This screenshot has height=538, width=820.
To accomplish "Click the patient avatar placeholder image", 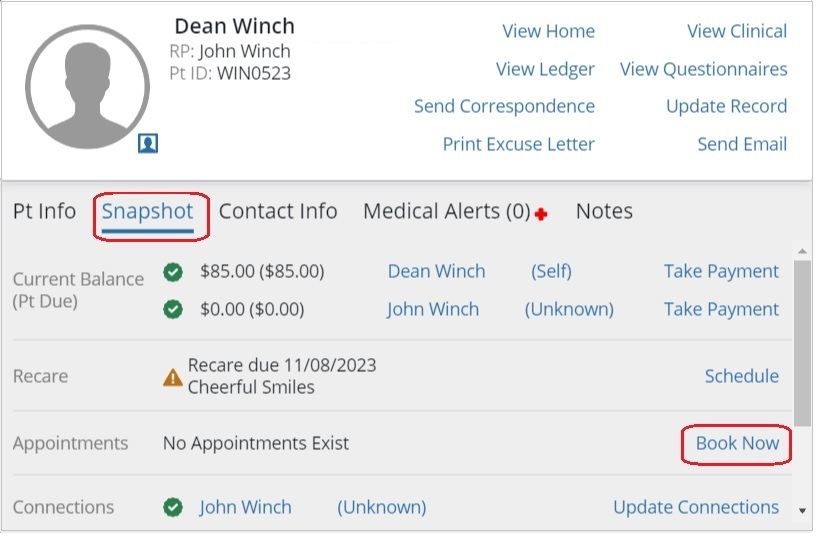I will click(x=87, y=87).
